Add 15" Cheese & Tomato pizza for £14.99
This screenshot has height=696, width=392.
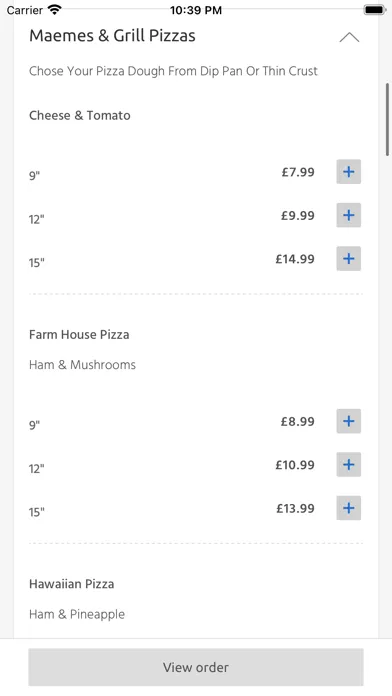[x=348, y=259]
